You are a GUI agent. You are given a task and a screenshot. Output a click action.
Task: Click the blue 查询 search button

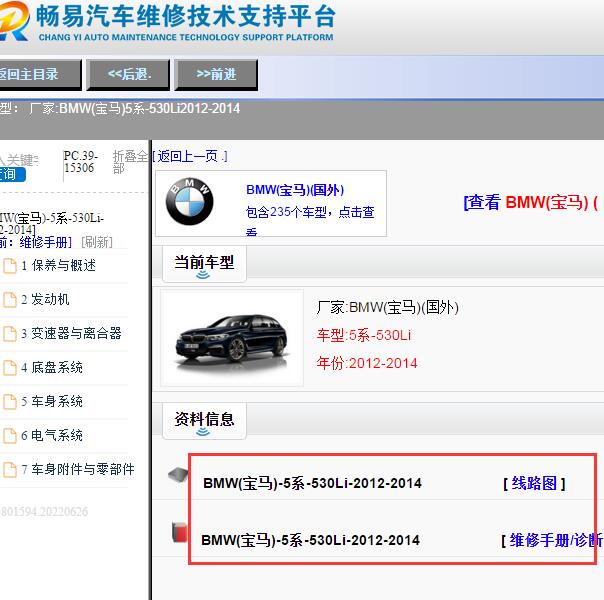pos(12,174)
